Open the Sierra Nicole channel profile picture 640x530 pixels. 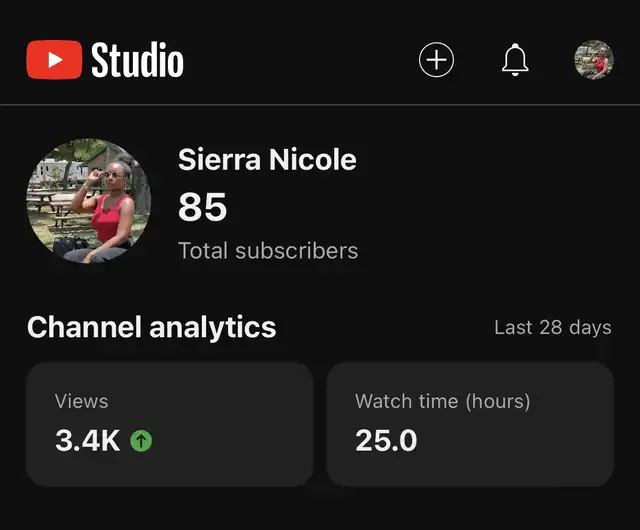[x=88, y=201]
